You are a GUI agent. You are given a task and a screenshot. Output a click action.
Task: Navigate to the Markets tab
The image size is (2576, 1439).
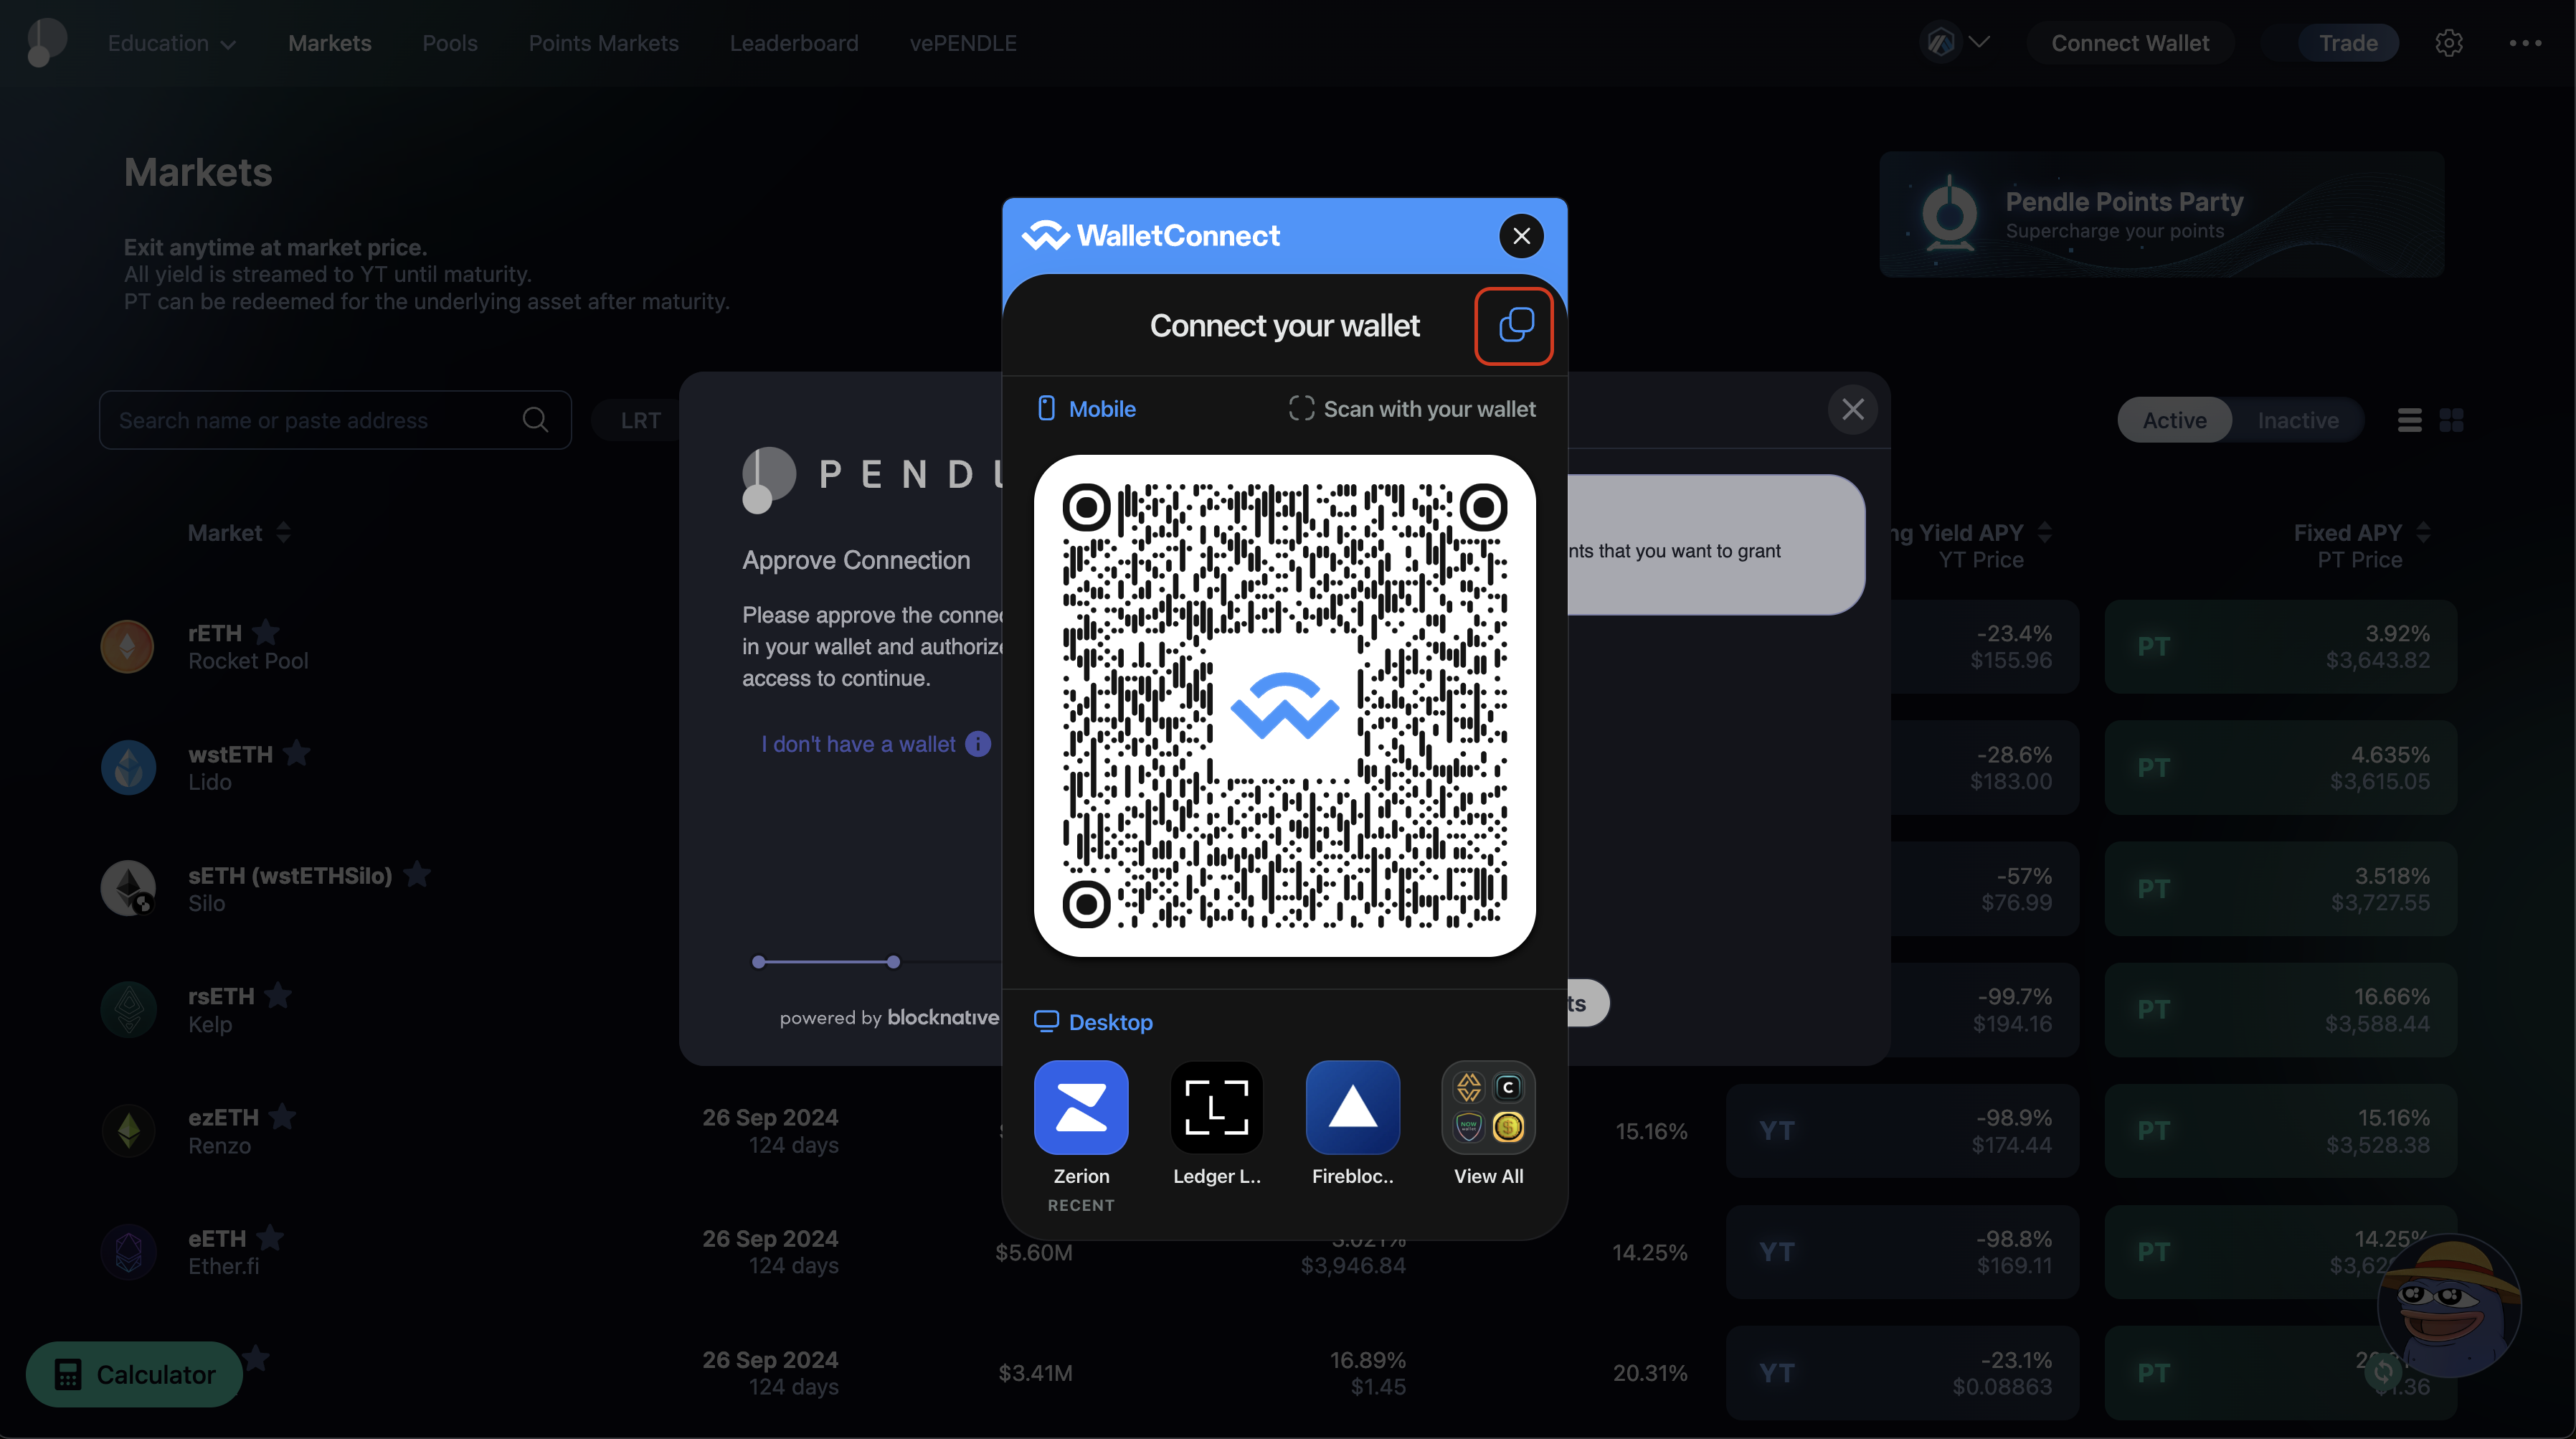(x=329, y=42)
